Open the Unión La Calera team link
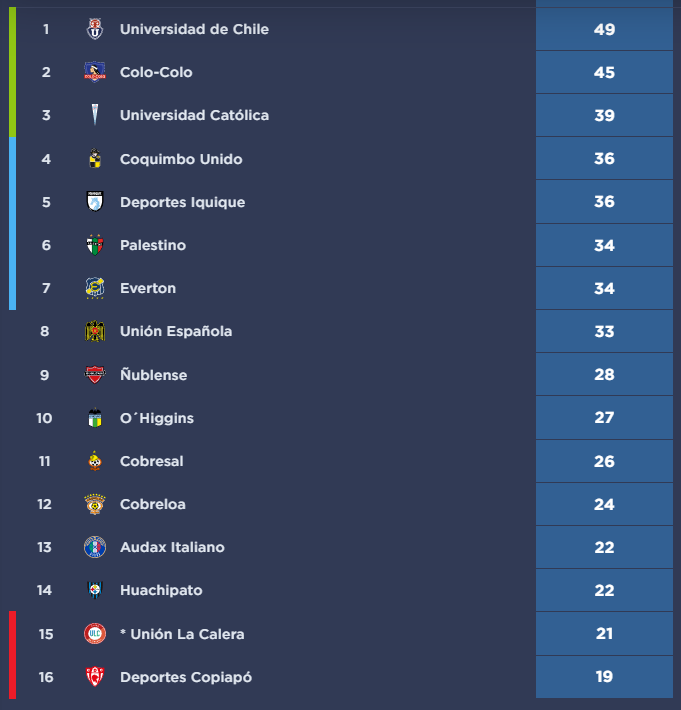 click(x=182, y=634)
